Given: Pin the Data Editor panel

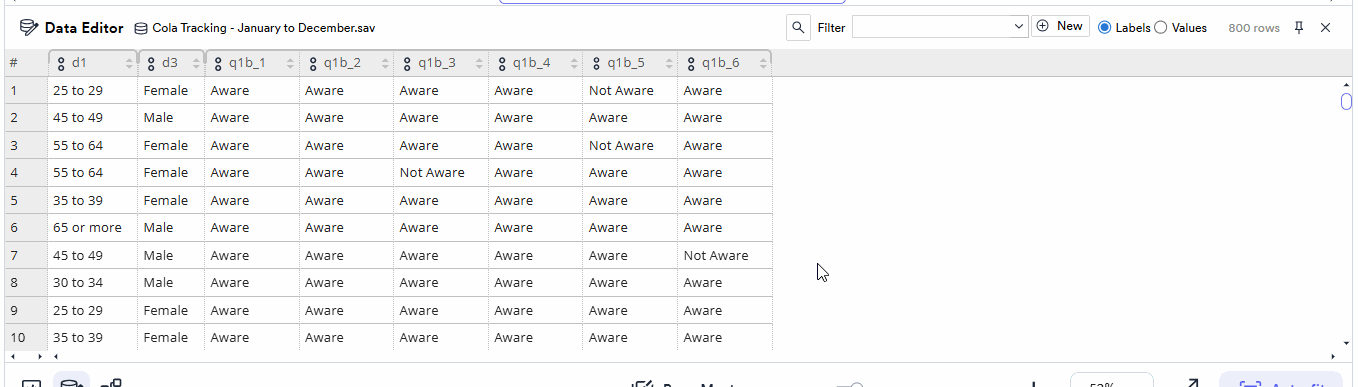Looking at the screenshot, I should pyautogui.click(x=1299, y=28).
